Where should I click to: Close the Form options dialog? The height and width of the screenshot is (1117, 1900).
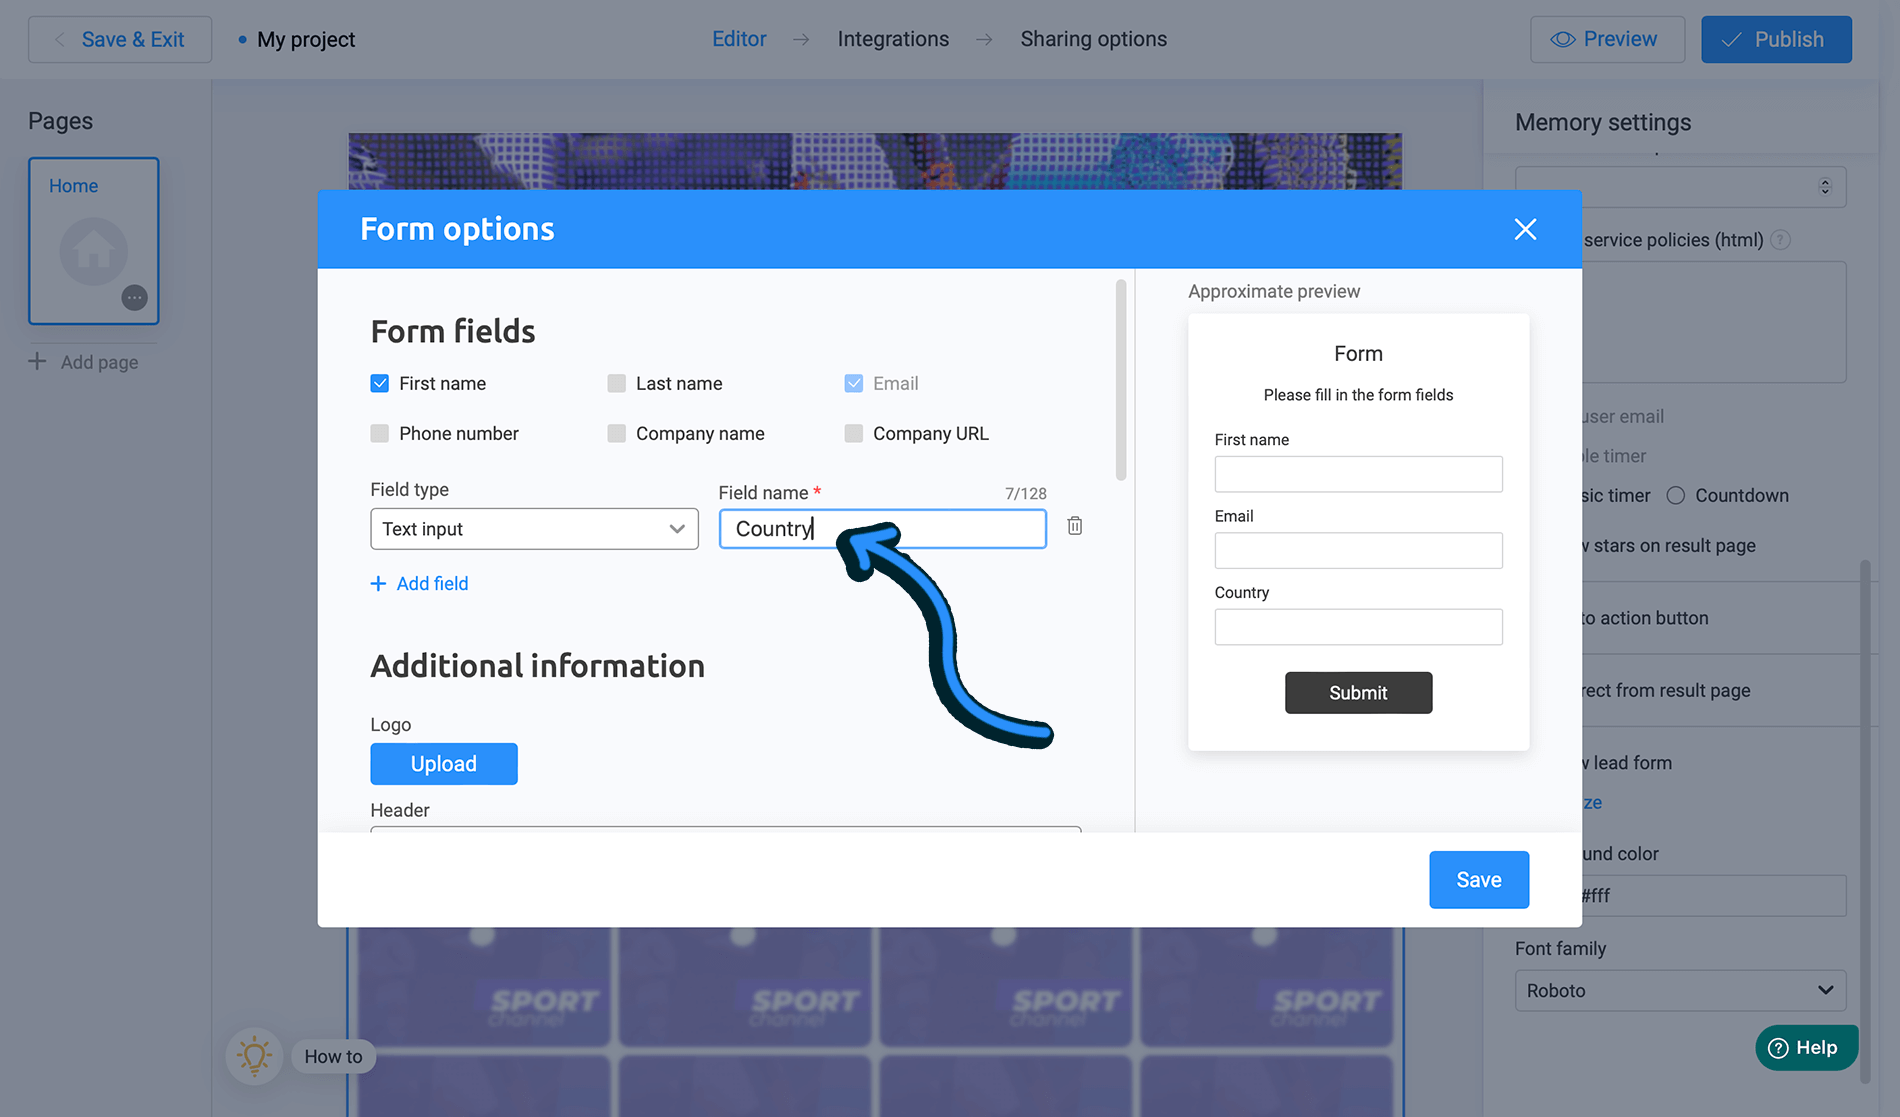(x=1525, y=229)
